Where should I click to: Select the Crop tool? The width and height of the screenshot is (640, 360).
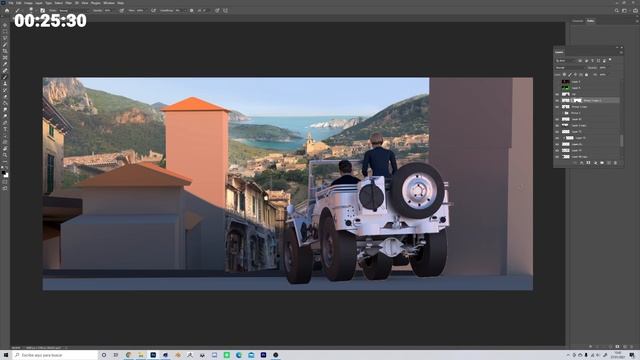point(5,51)
